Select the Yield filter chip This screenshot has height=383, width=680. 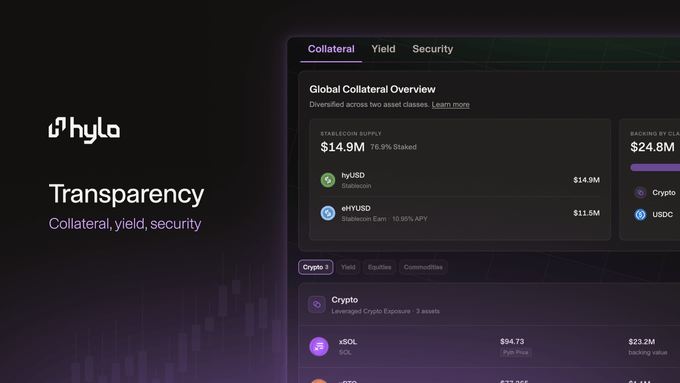point(348,267)
